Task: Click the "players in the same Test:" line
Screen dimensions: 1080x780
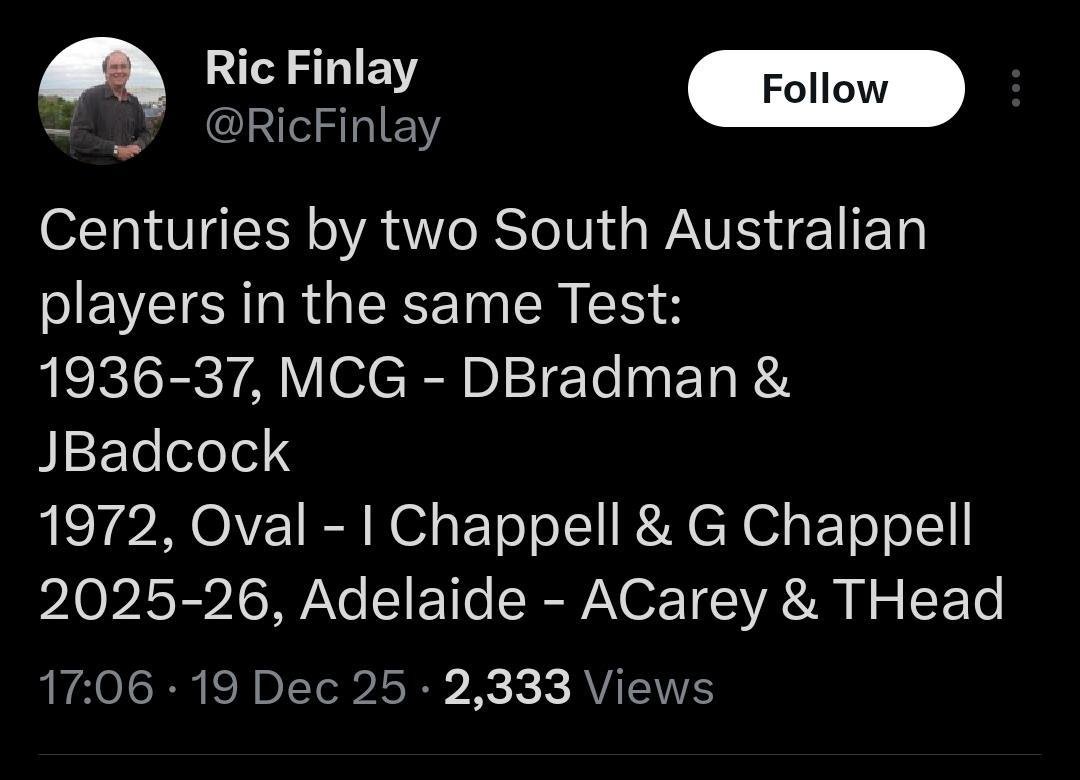Action: tap(360, 303)
